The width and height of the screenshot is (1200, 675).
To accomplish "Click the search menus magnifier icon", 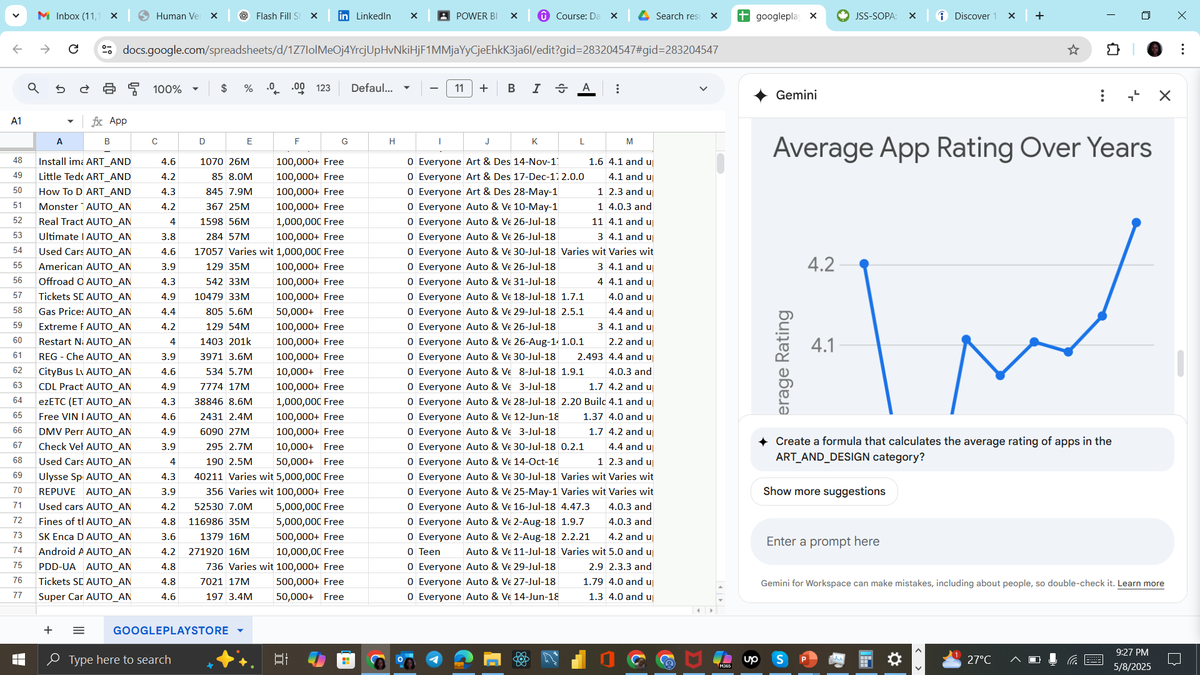I will click(x=34, y=89).
